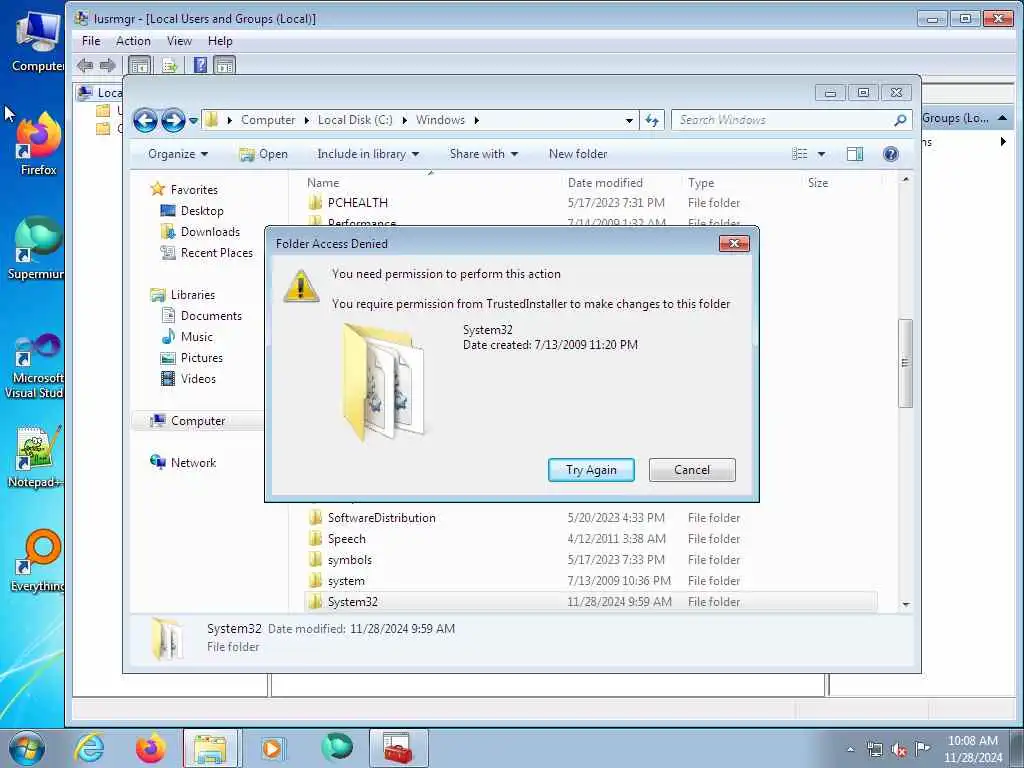
Task: Click lusrmgr show/hide console tree icon
Action: pyautogui.click(x=140, y=65)
